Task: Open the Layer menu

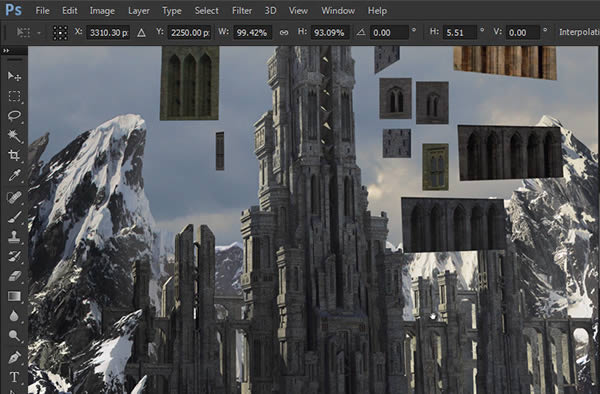Action: tap(139, 11)
